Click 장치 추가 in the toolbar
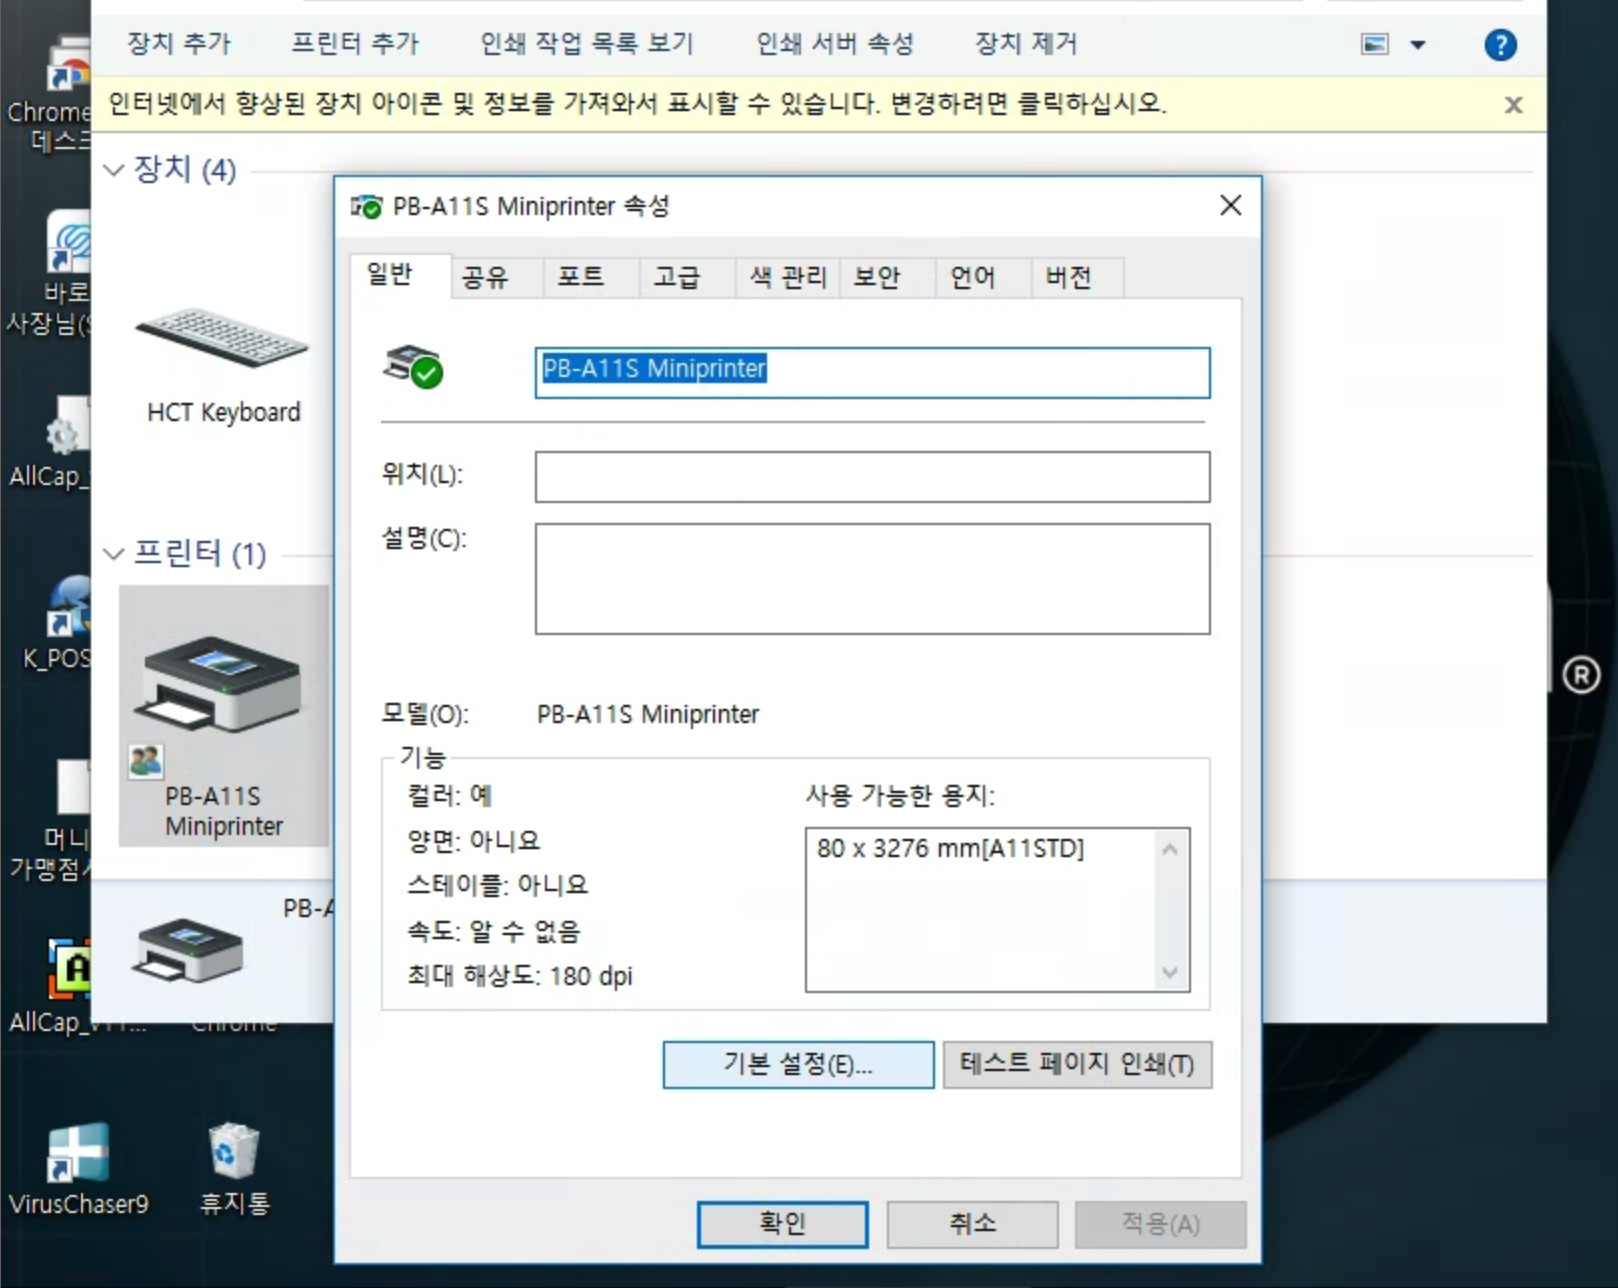The width and height of the screenshot is (1618, 1288). pyautogui.click(x=179, y=44)
